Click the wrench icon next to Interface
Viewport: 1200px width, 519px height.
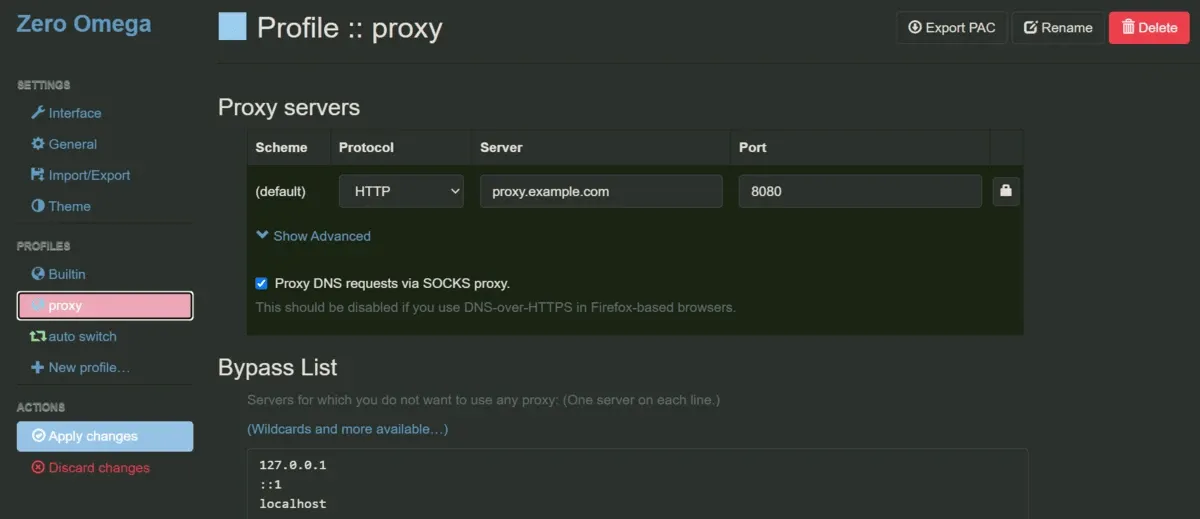tap(38, 113)
